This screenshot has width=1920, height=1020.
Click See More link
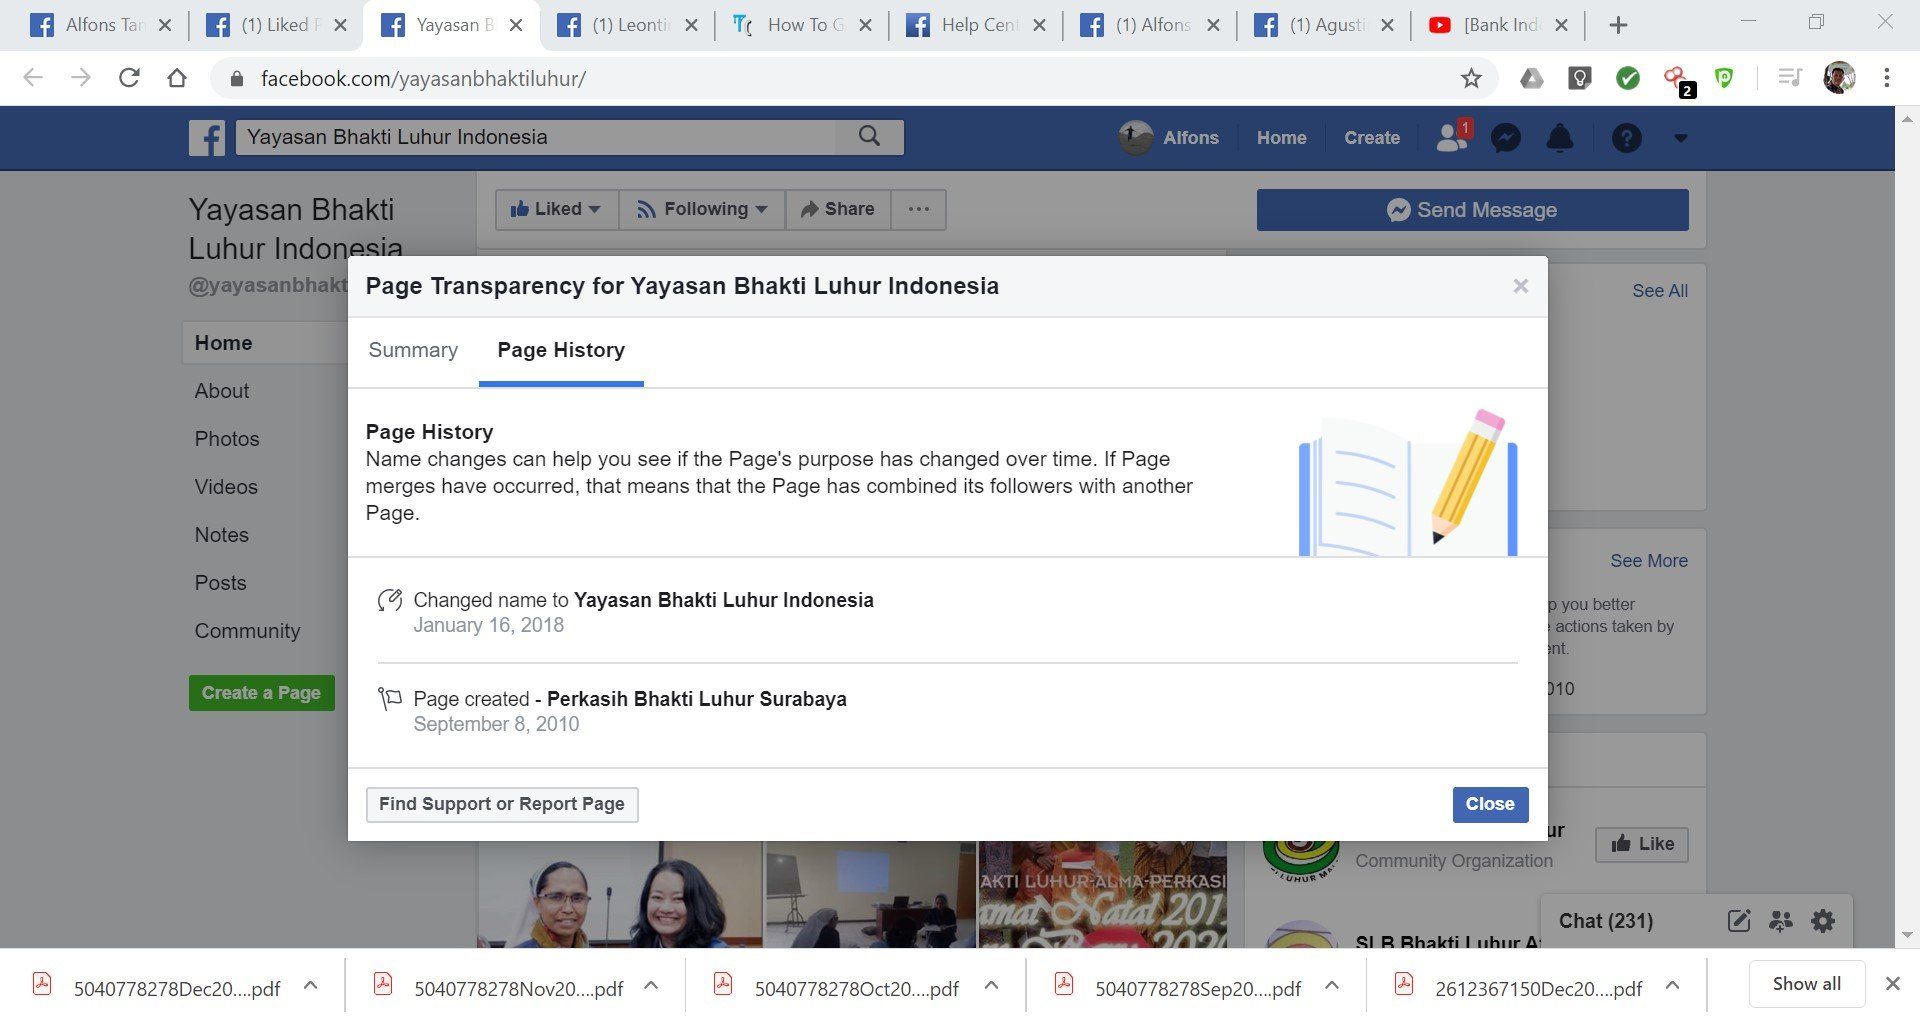pyautogui.click(x=1649, y=561)
